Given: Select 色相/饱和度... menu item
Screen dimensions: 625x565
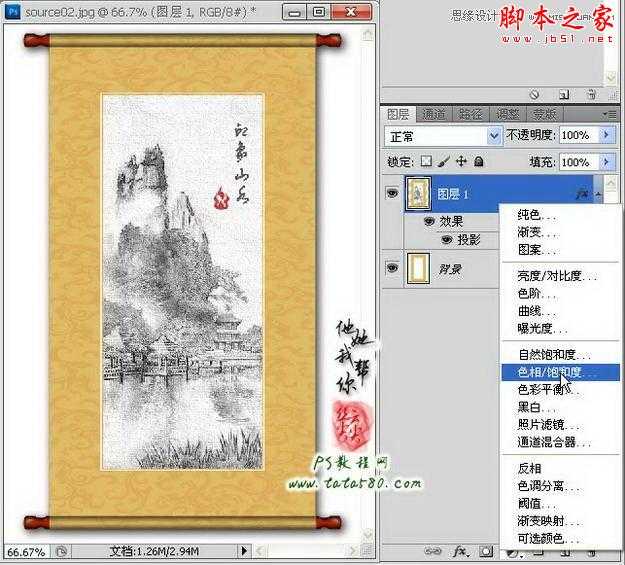Looking at the screenshot, I should pyautogui.click(x=560, y=372).
